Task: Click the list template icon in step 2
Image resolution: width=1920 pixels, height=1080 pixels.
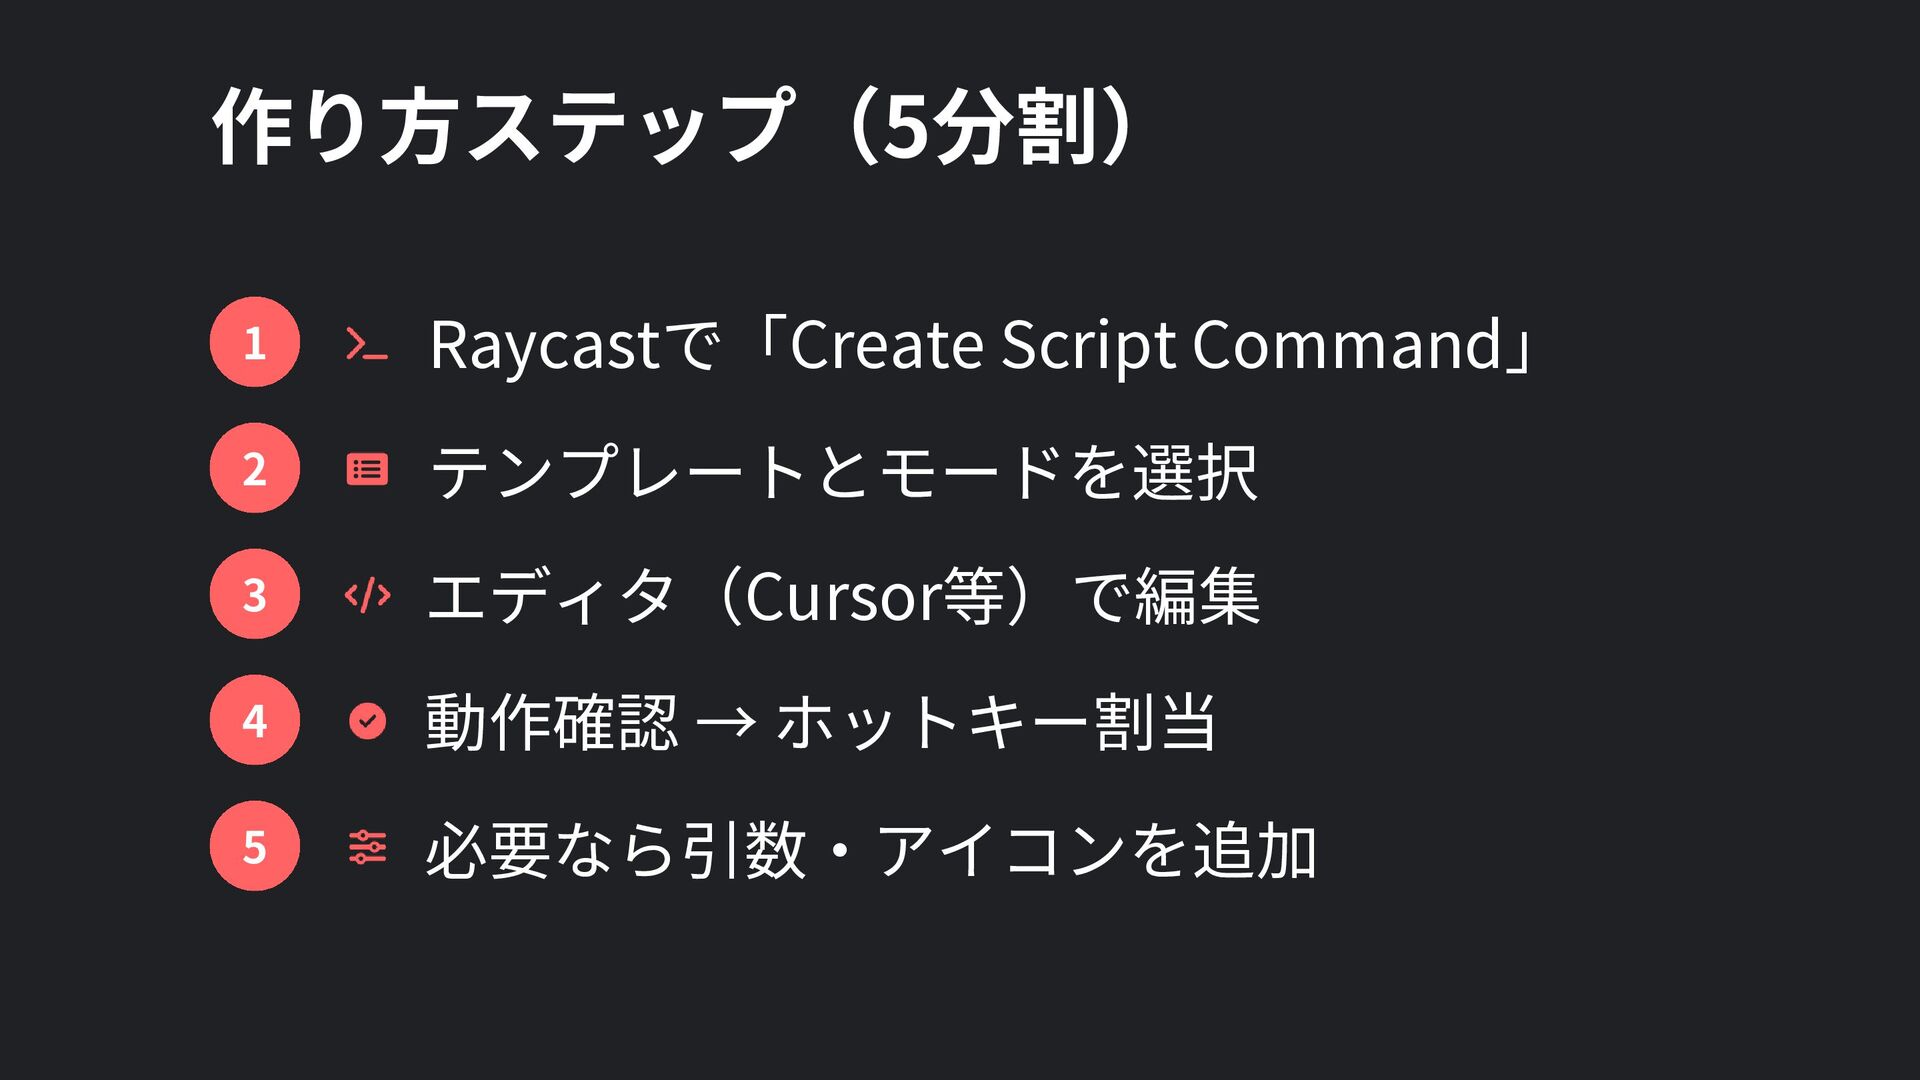Action: [367, 469]
